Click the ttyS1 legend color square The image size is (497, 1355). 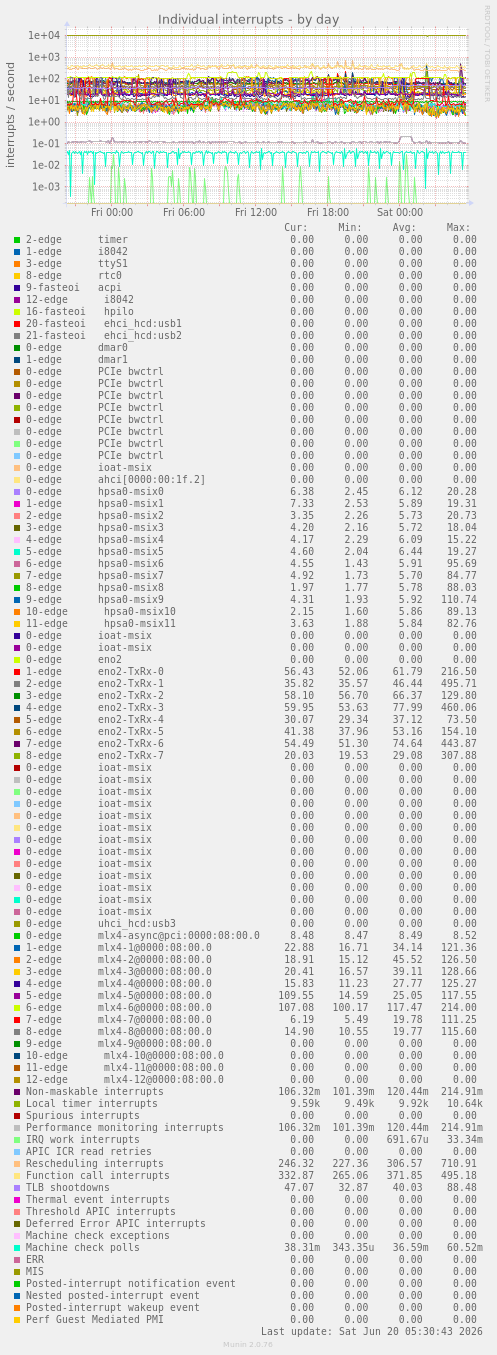click(17, 264)
